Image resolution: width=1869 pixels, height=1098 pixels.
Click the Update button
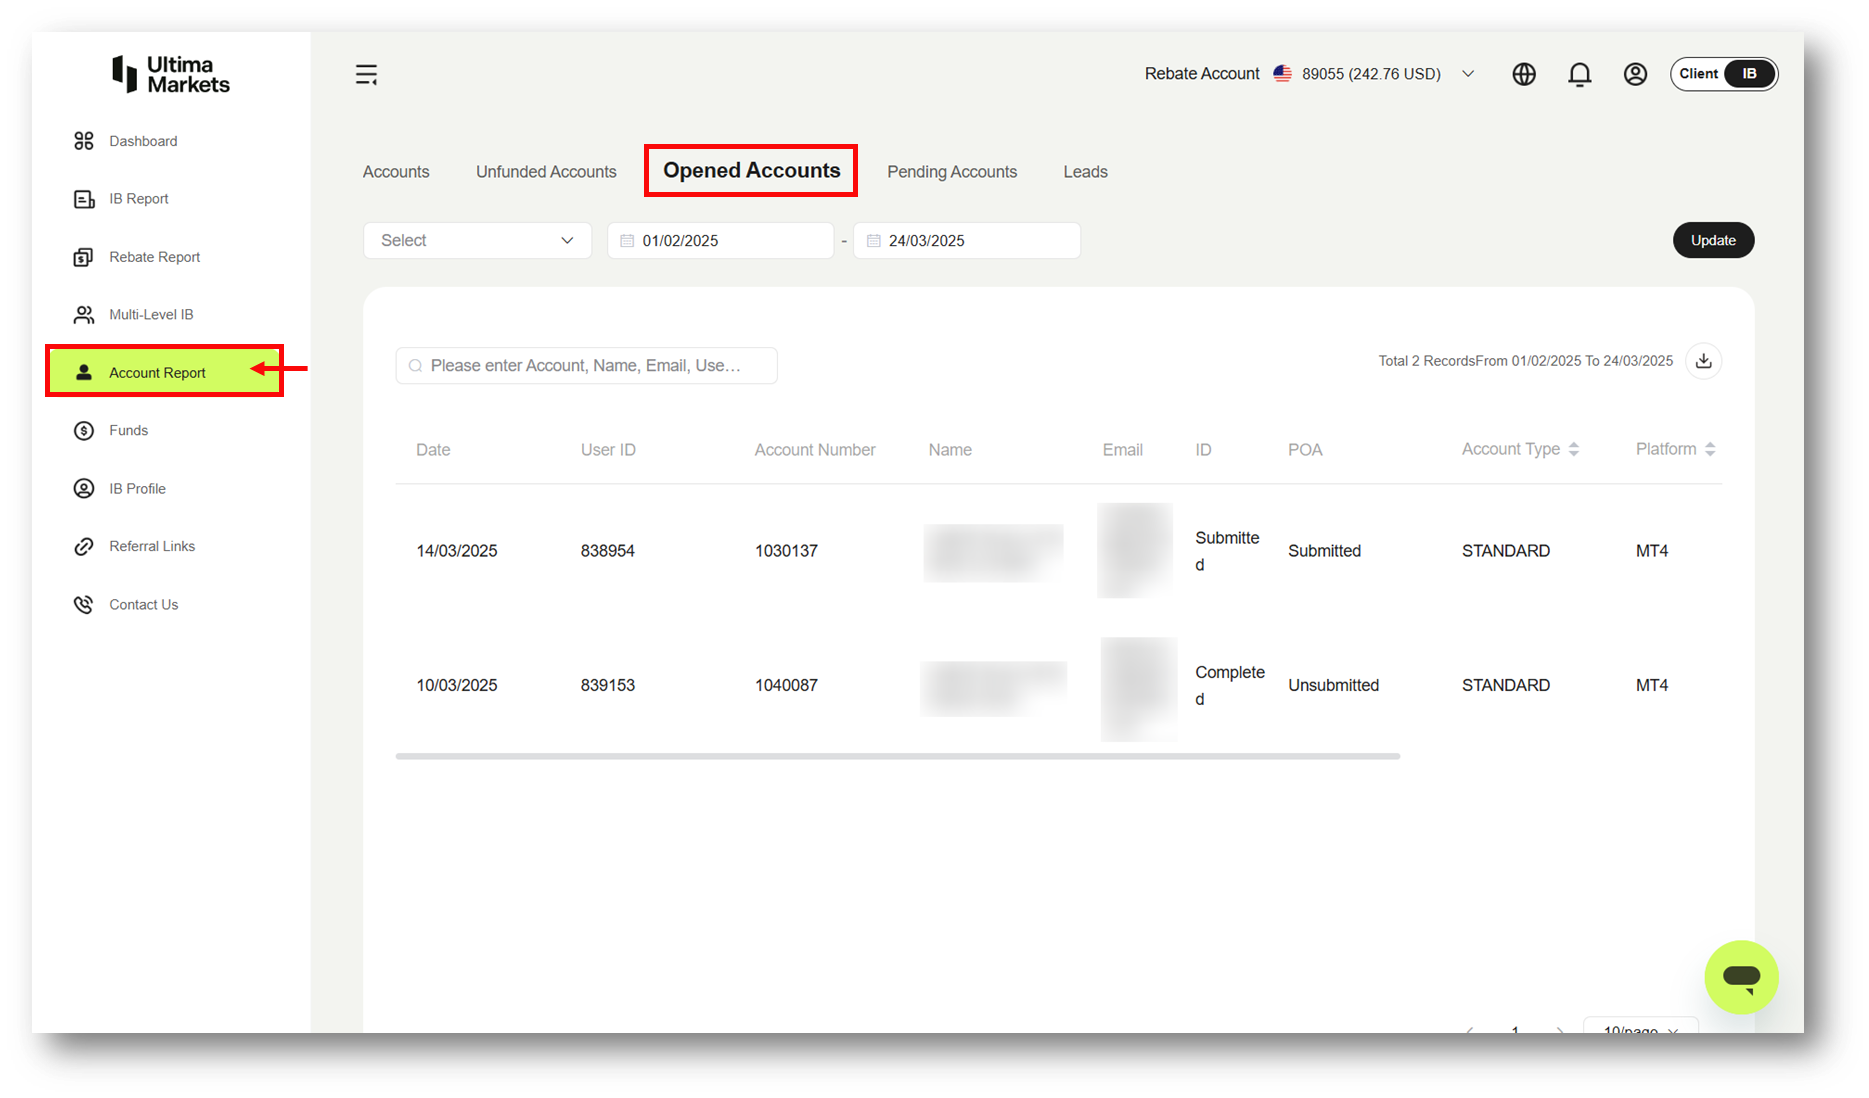tap(1713, 240)
